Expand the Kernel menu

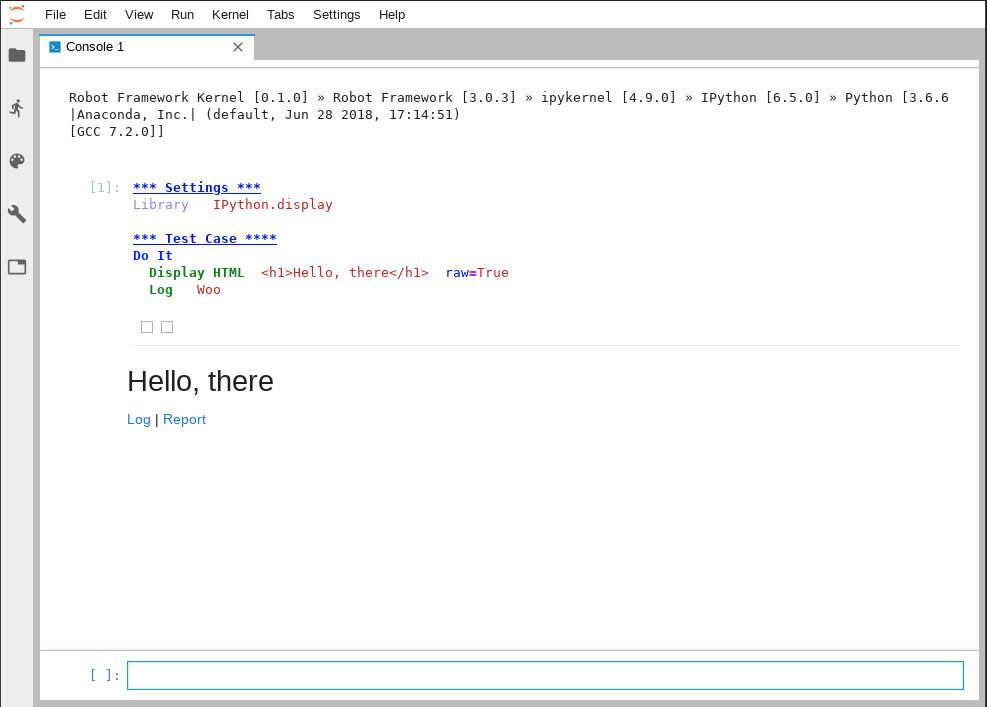tap(230, 14)
